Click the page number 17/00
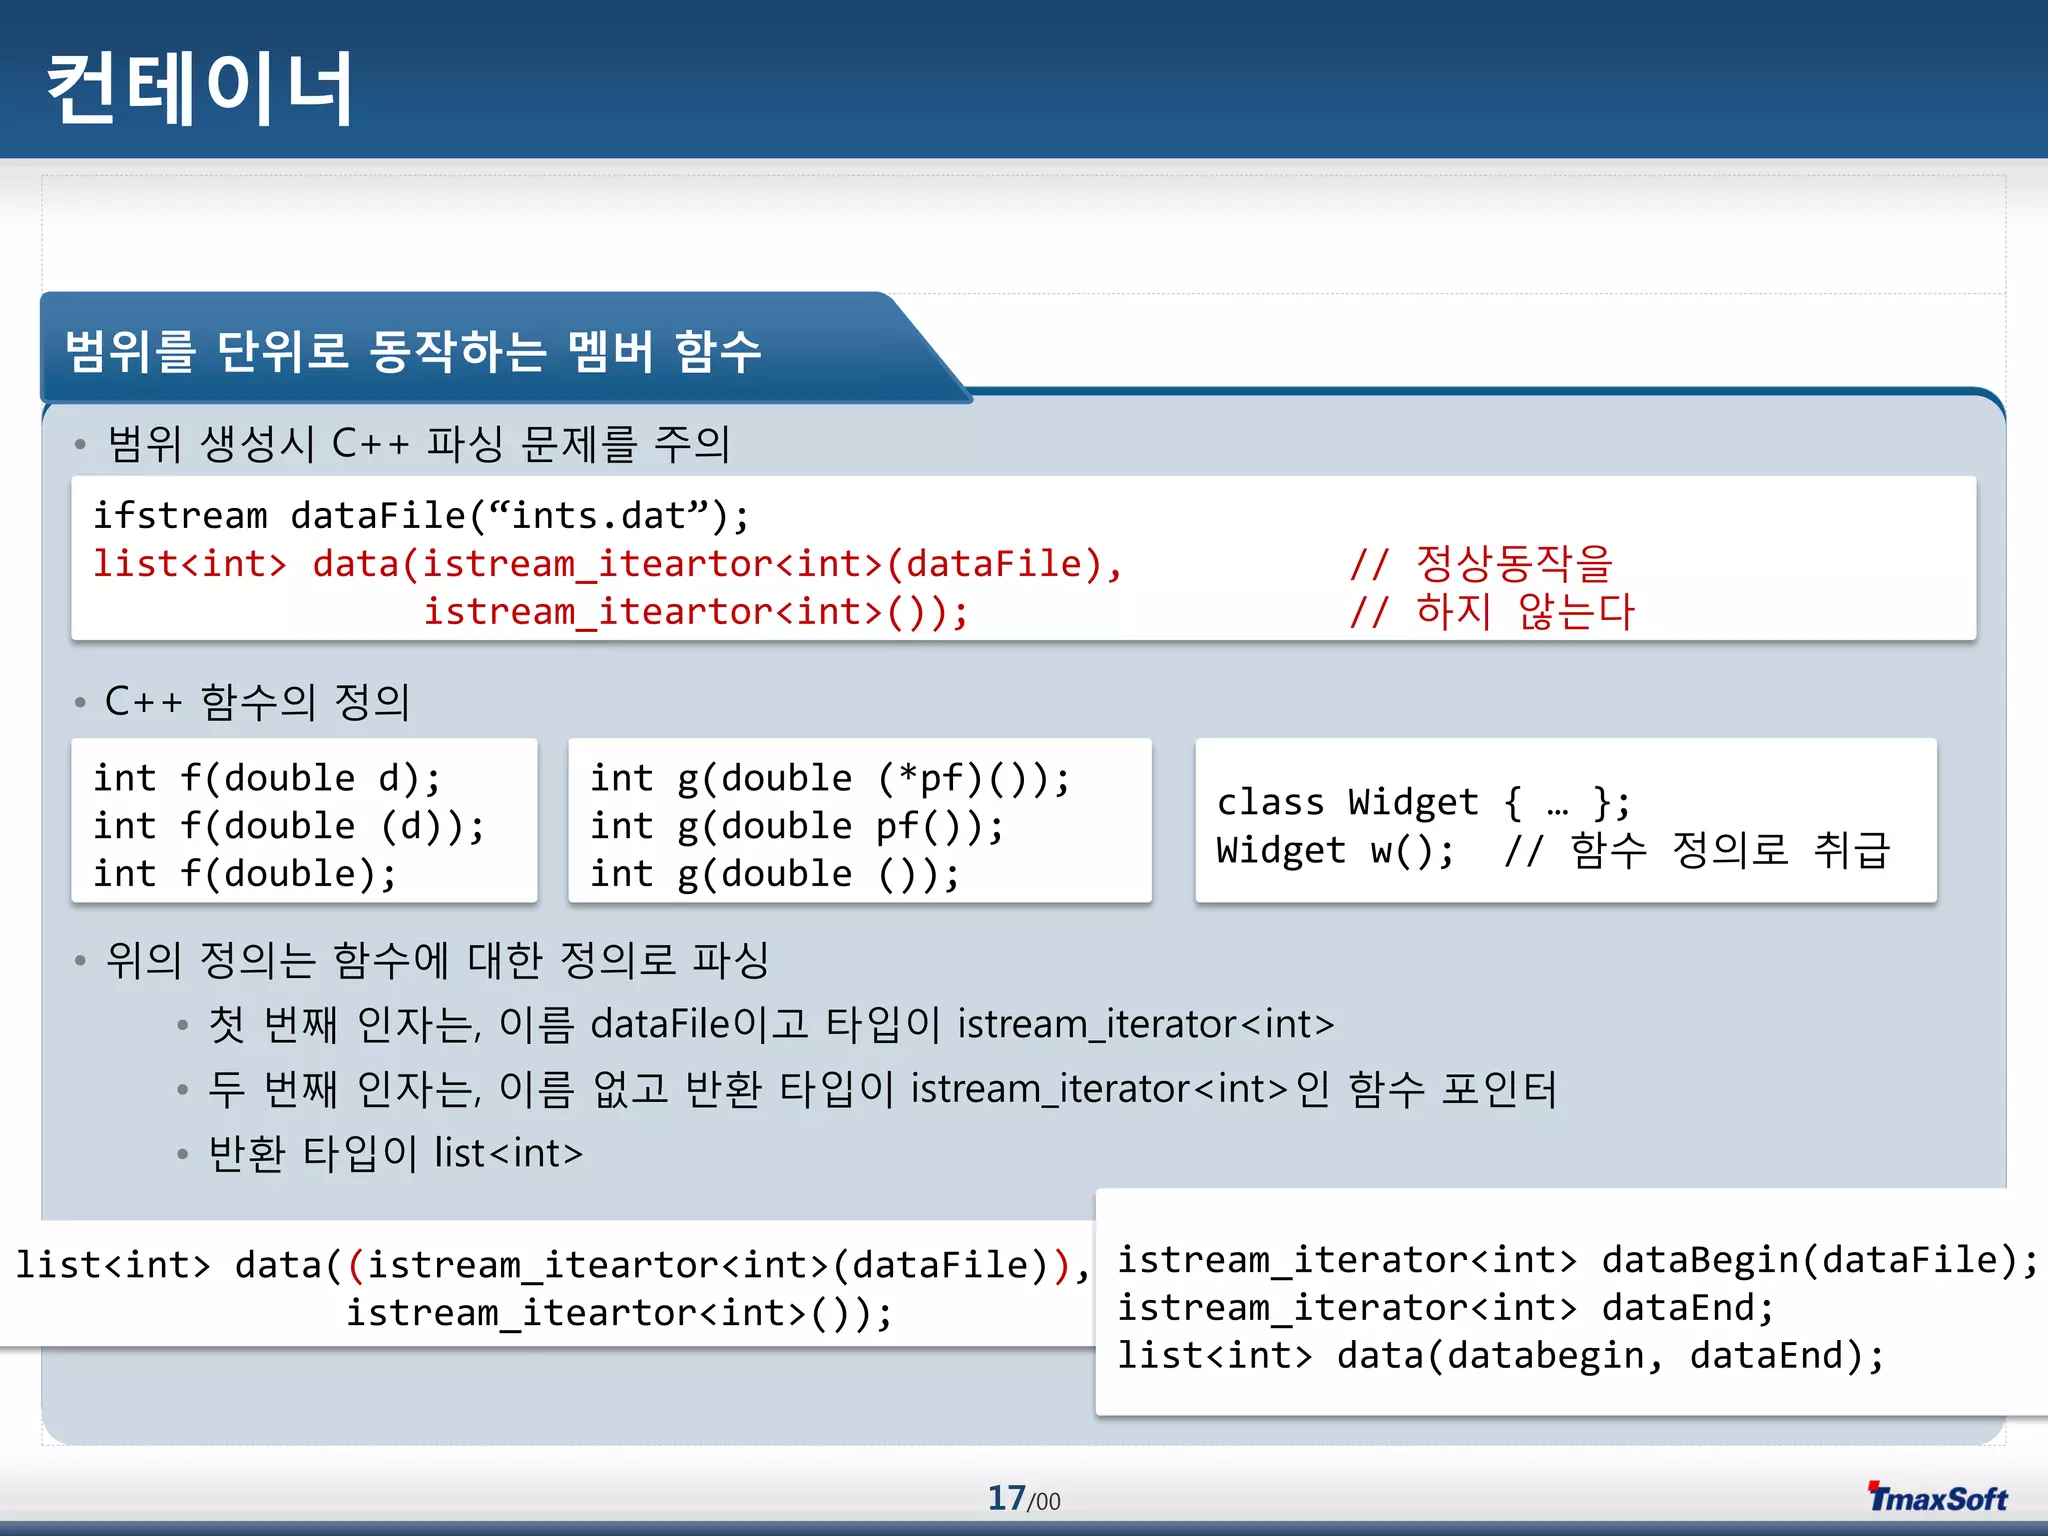2048x1536 pixels. (x=1024, y=1498)
